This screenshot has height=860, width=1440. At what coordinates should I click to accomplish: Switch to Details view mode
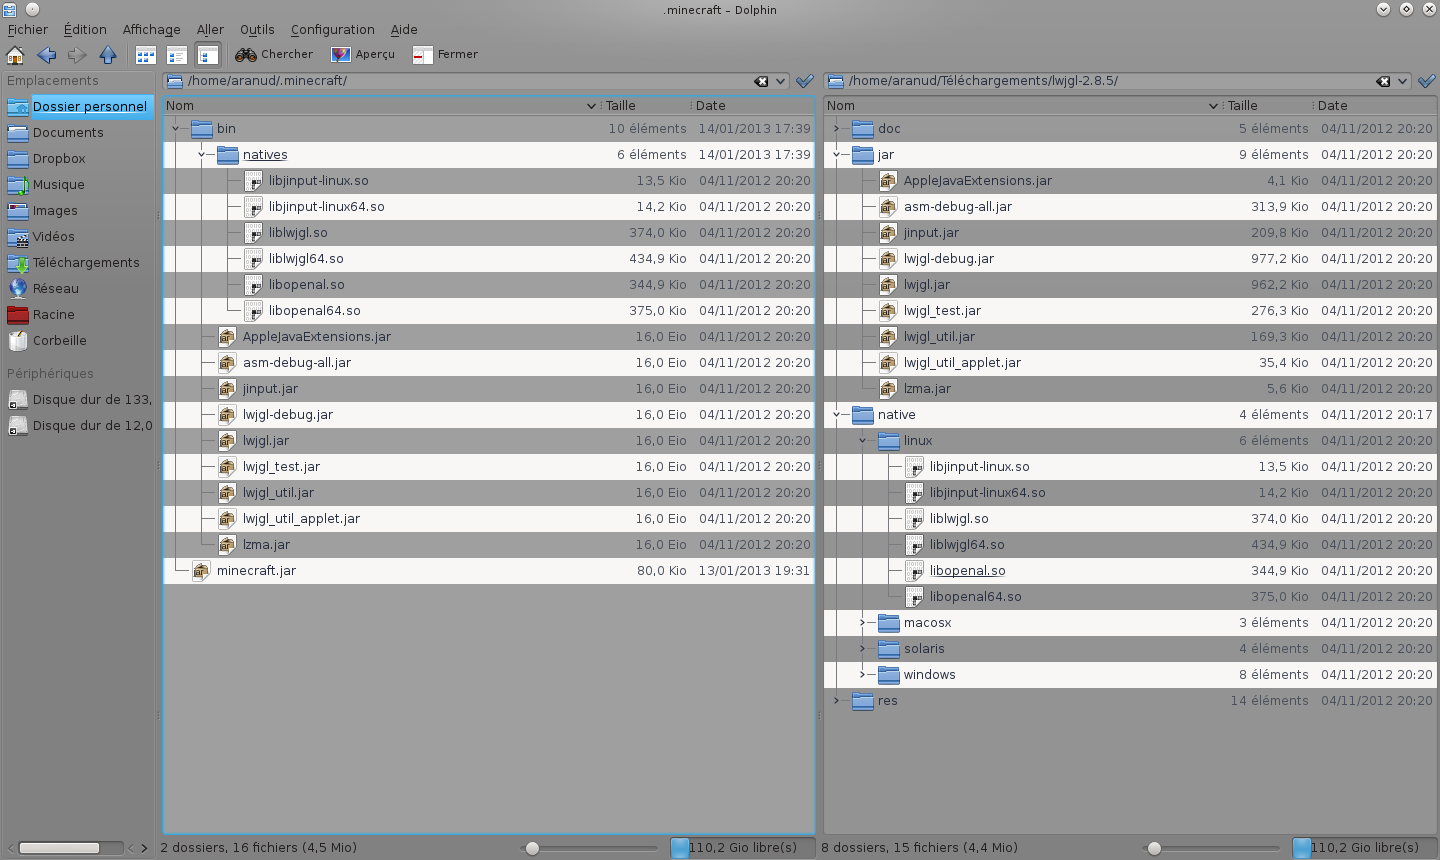coord(208,55)
